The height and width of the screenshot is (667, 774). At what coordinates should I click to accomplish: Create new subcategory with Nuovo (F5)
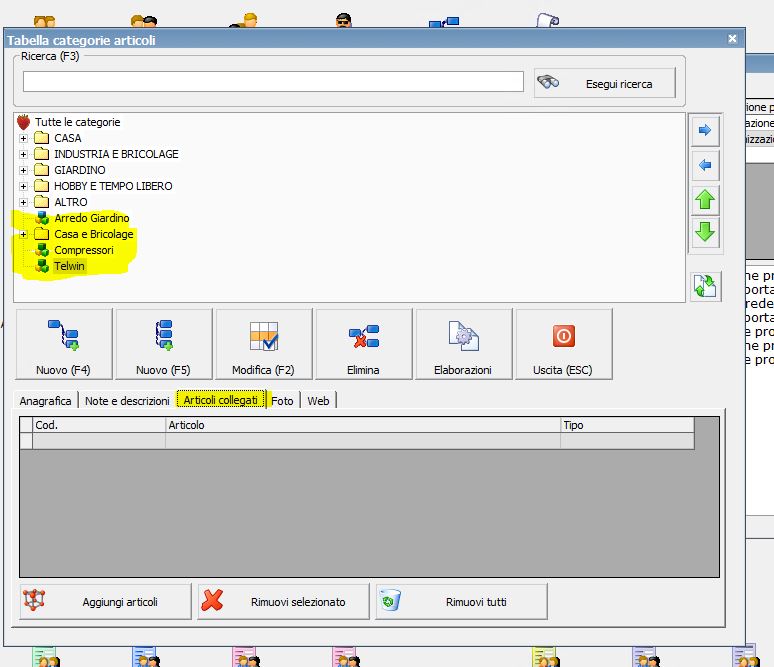click(164, 344)
